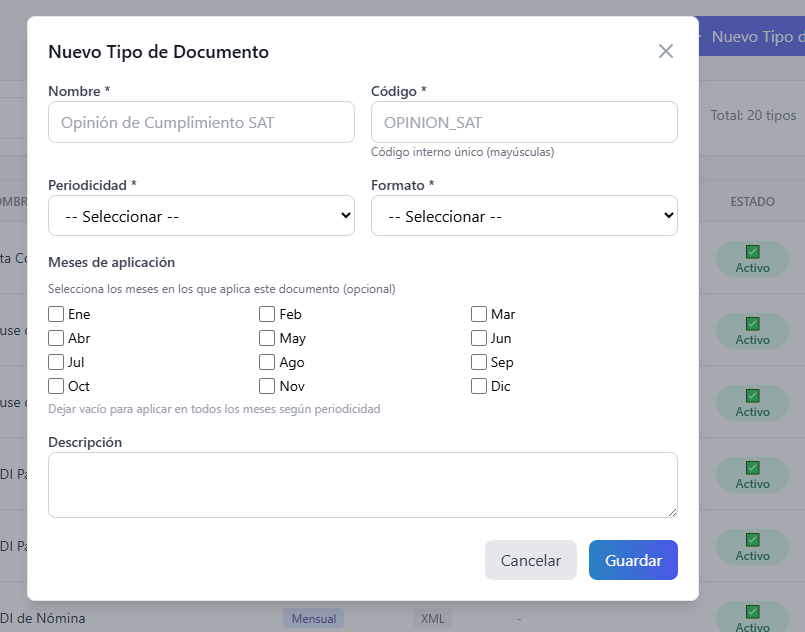The height and width of the screenshot is (632, 805).
Task: Check the Mar month checkbox
Action: [x=478, y=314]
